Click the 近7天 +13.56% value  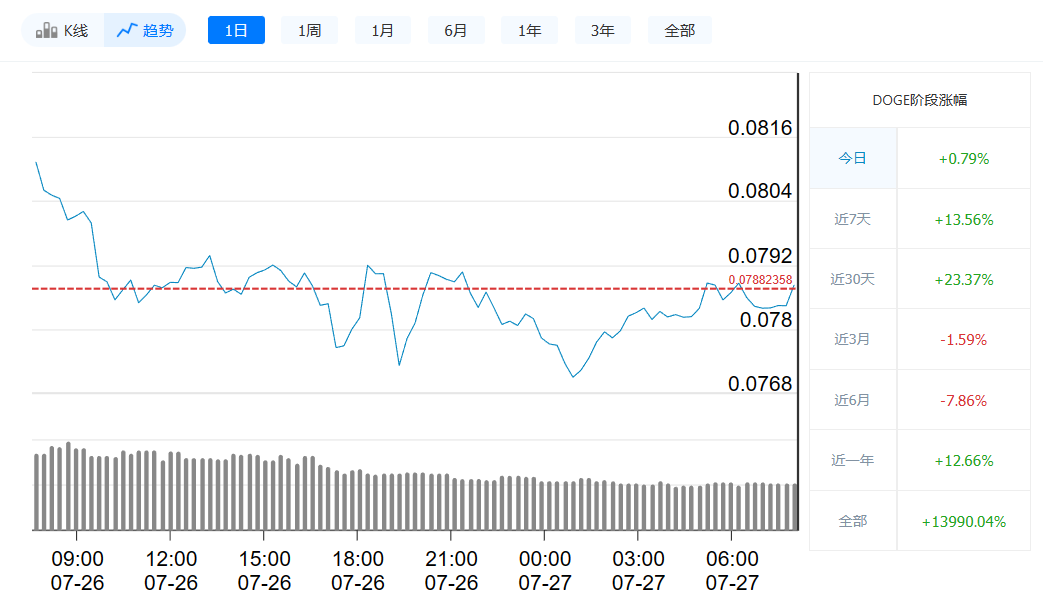tap(963, 218)
